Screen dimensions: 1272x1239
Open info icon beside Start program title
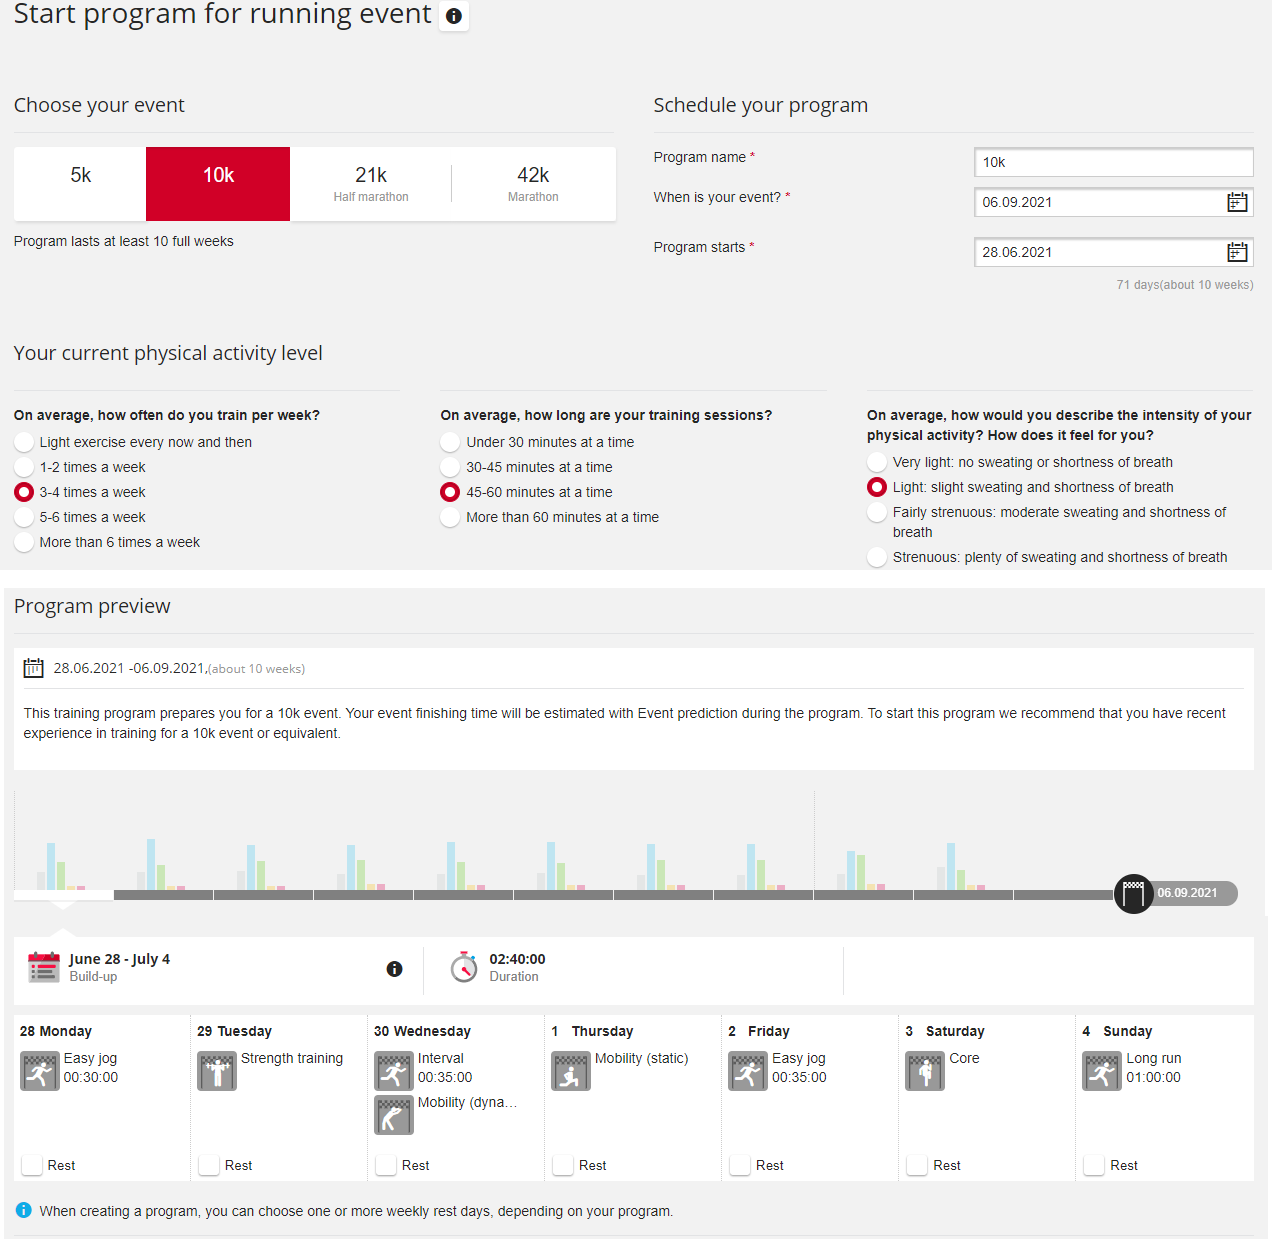454,16
